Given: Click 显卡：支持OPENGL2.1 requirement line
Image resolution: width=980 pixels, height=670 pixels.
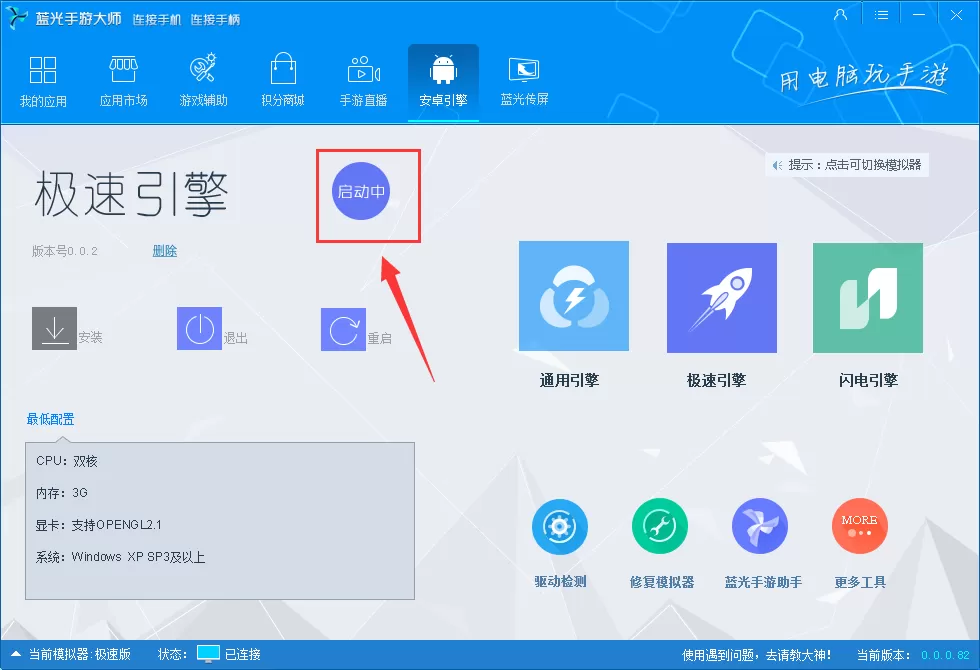Looking at the screenshot, I should pyautogui.click(x=99, y=525).
